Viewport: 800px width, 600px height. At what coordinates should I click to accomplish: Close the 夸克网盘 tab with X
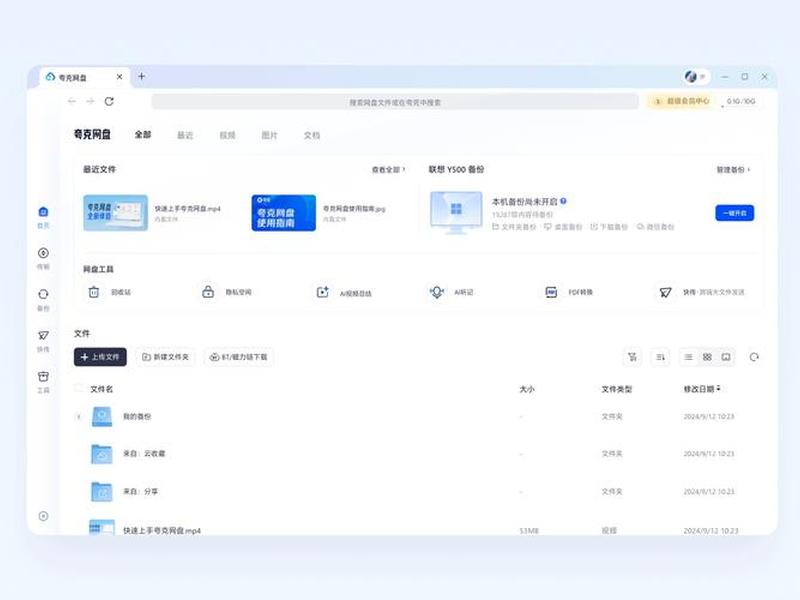click(x=119, y=77)
